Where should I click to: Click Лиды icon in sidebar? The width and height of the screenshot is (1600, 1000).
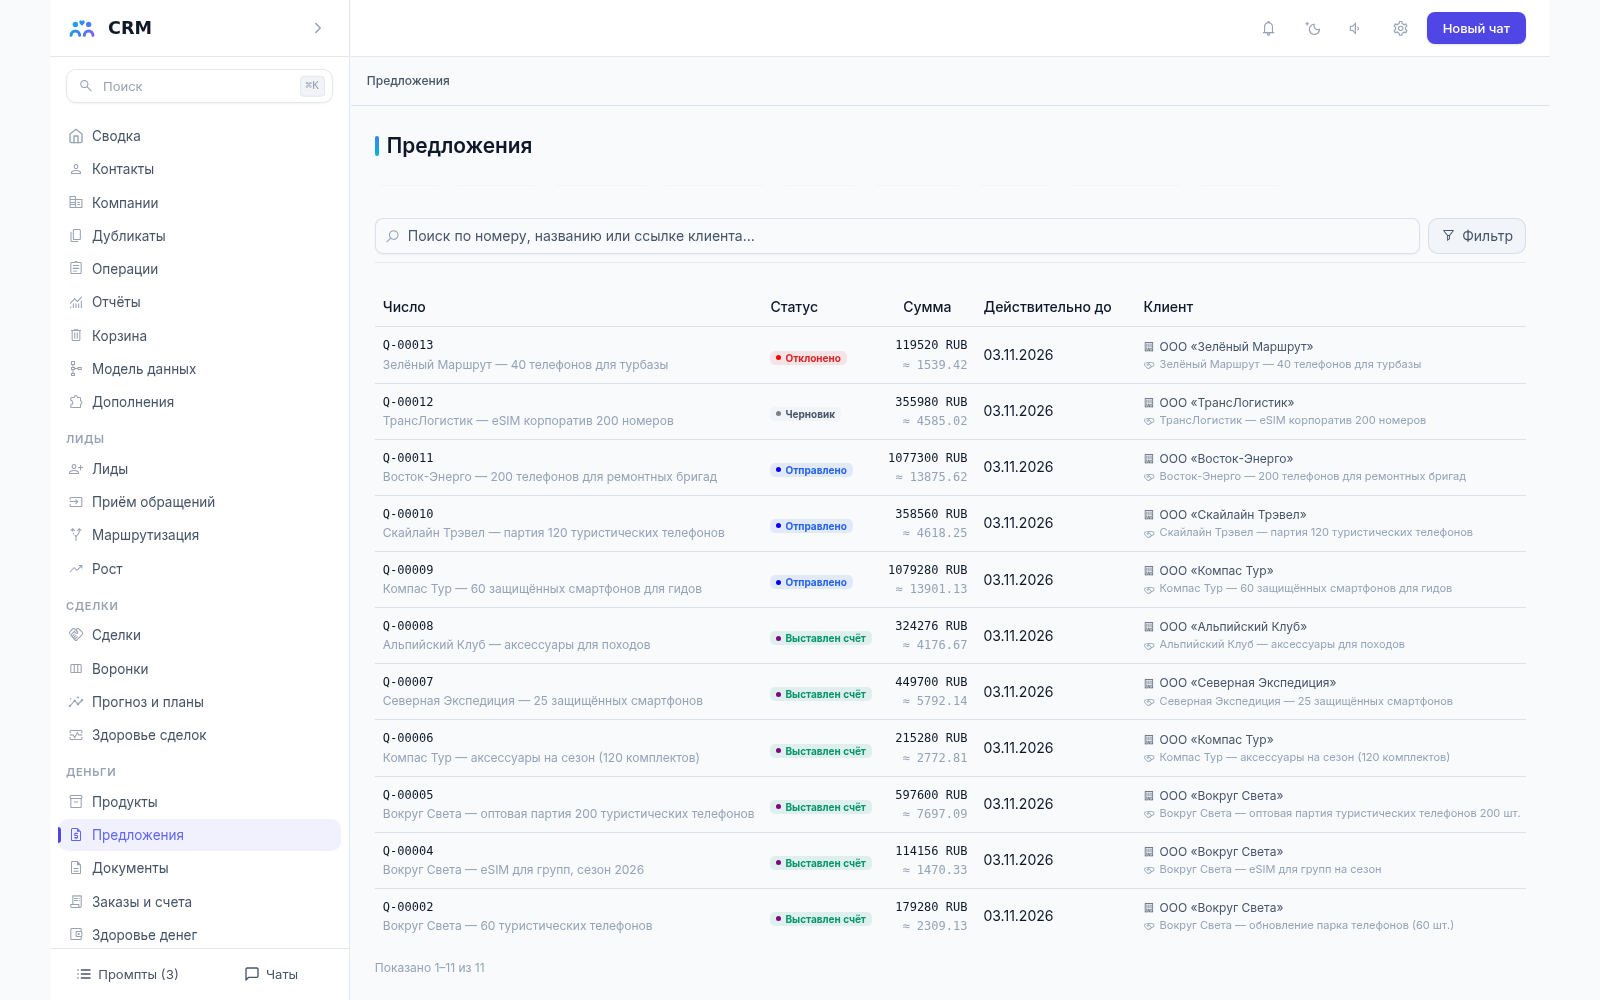(76, 468)
